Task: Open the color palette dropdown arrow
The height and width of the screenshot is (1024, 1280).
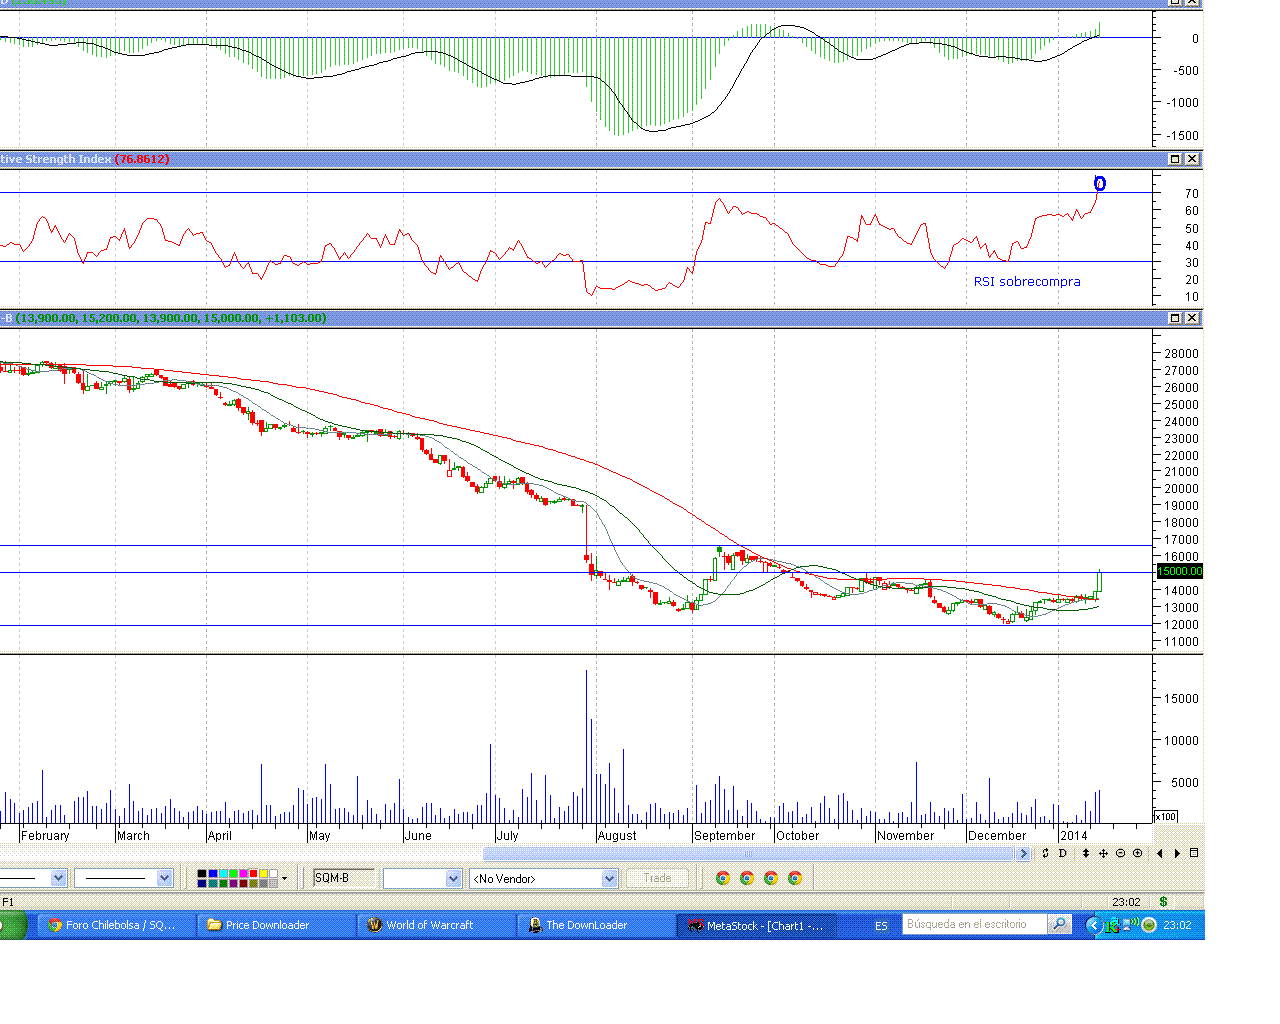Action: click(x=285, y=879)
